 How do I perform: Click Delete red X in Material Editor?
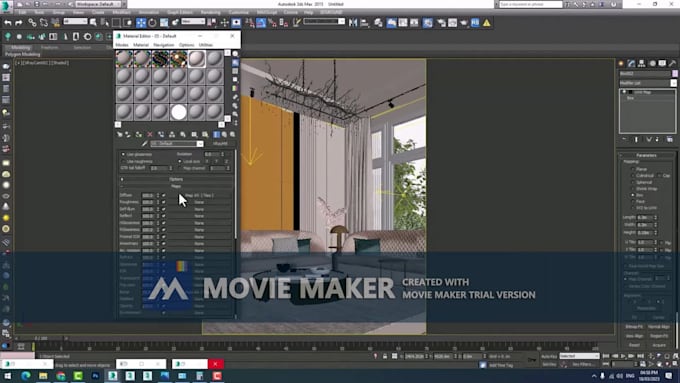tap(150, 134)
